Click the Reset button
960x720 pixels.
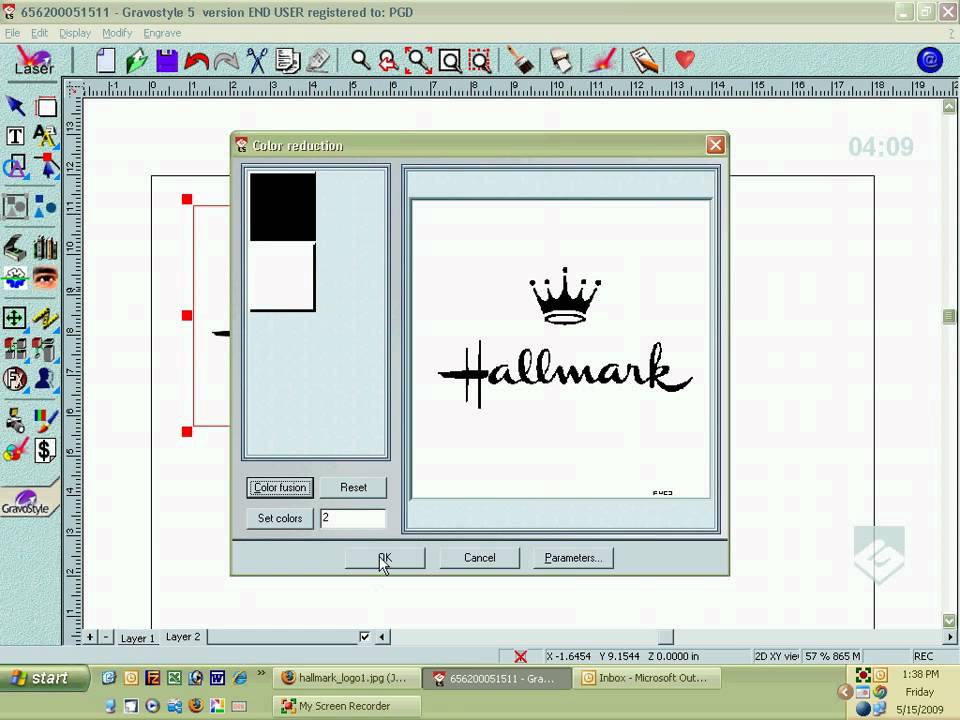point(353,487)
